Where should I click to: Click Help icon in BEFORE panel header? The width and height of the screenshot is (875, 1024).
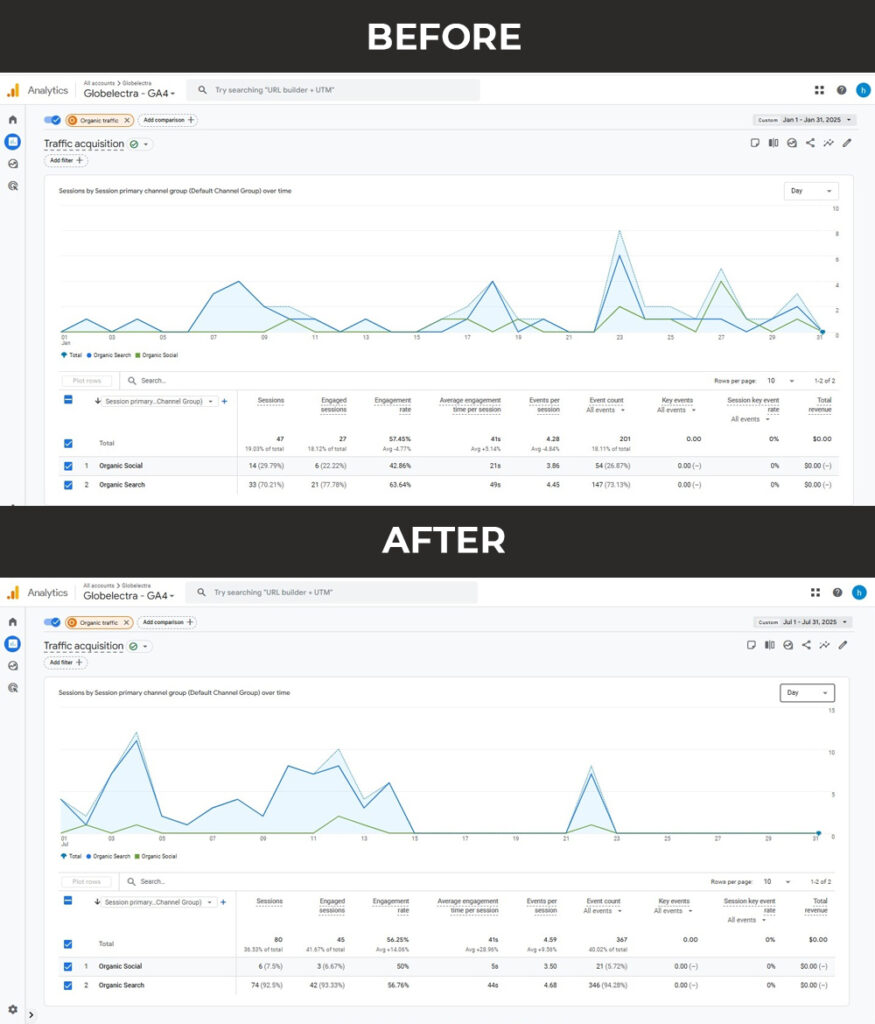pyautogui.click(x=838, y=90)
